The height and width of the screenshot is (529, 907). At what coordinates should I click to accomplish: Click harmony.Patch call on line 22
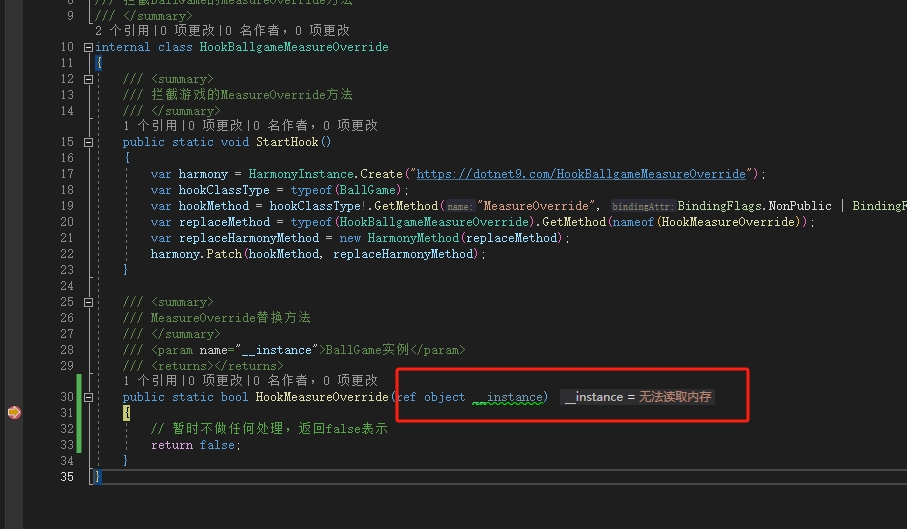tap(196, 254)
